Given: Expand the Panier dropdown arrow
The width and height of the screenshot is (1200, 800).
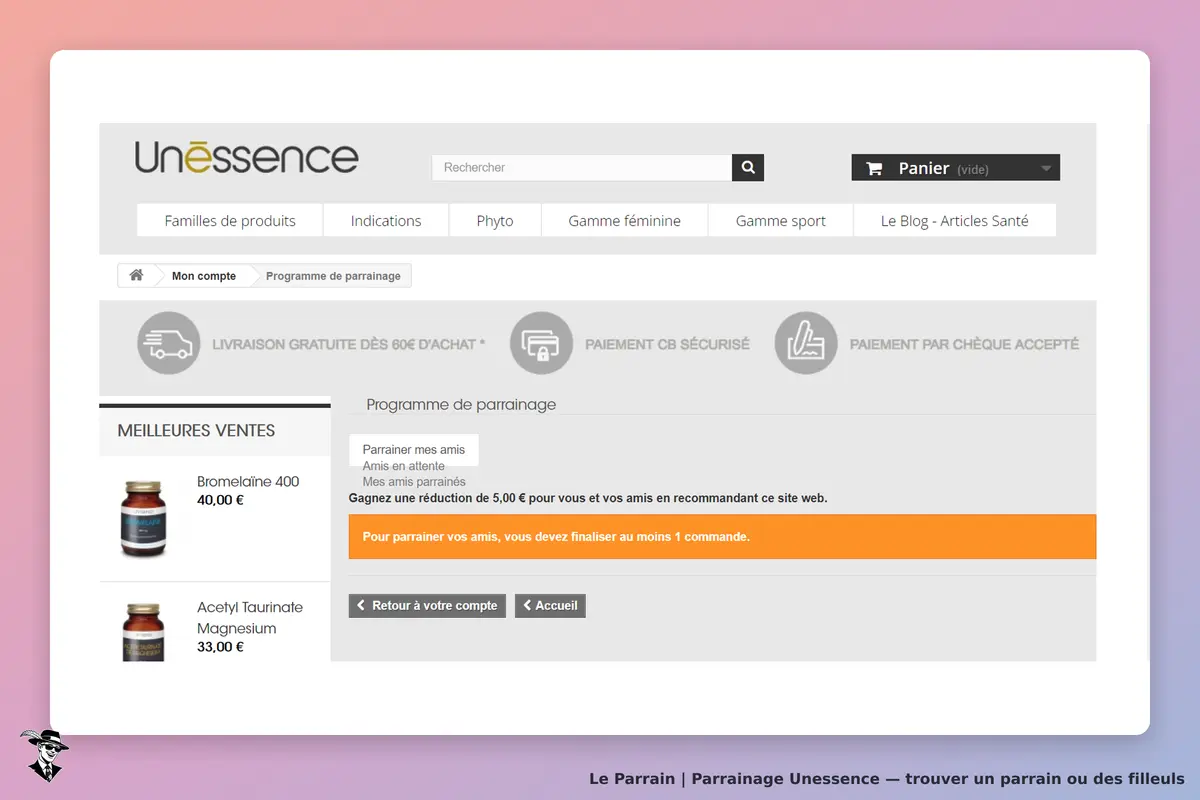Looking at the screenshot, I should click(x=1046, y=169).
